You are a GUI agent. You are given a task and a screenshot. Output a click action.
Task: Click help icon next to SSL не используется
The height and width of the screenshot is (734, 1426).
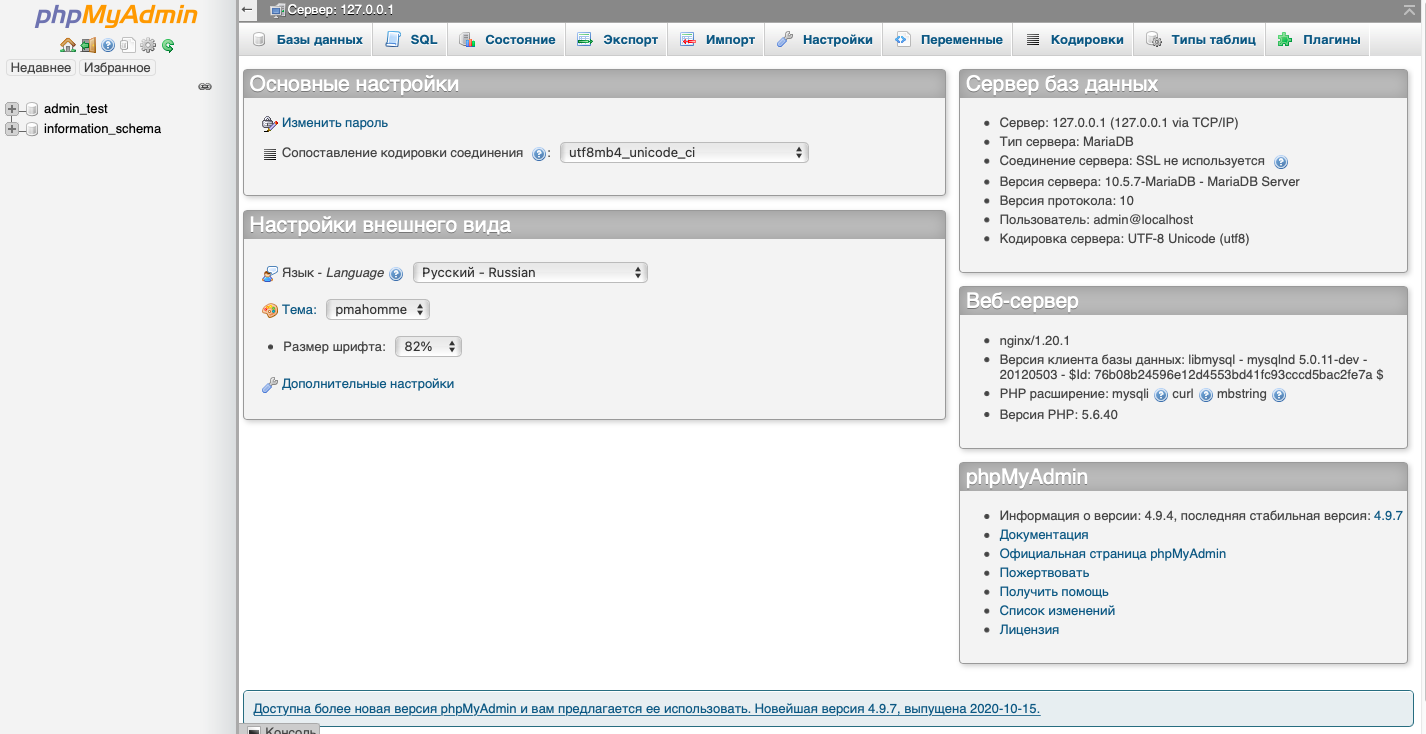1281,161
